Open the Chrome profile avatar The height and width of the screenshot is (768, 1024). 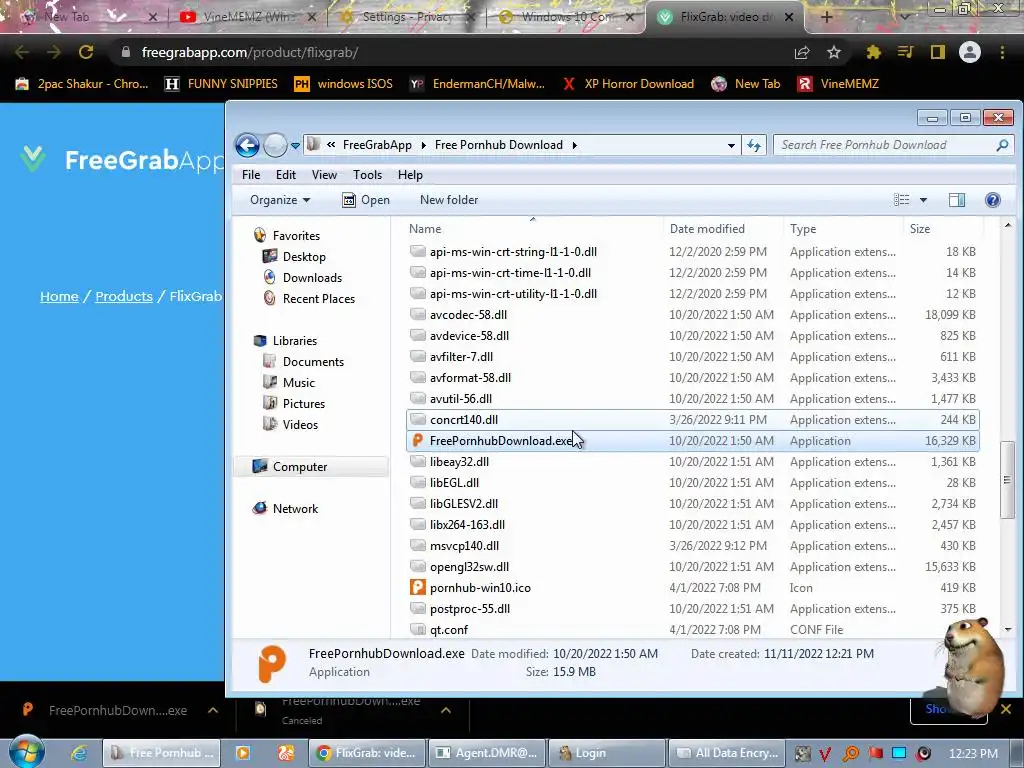point(970,52)
